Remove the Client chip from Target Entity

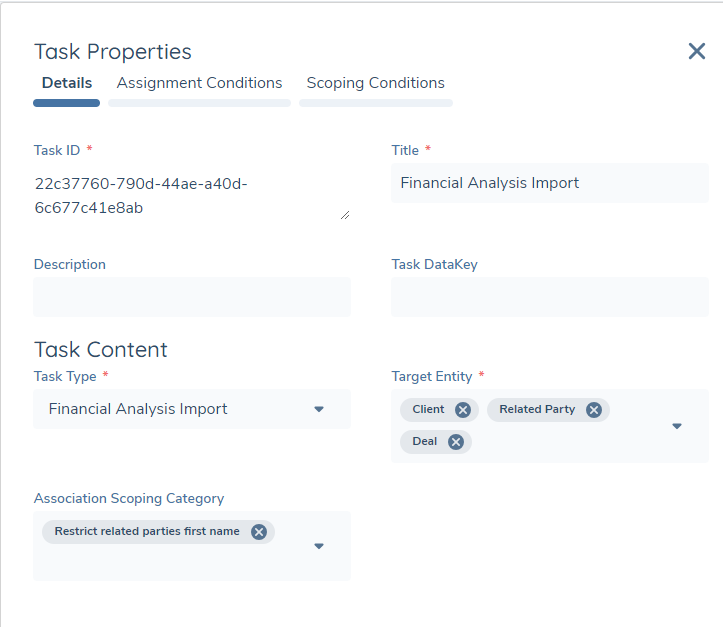coord(462,410)
